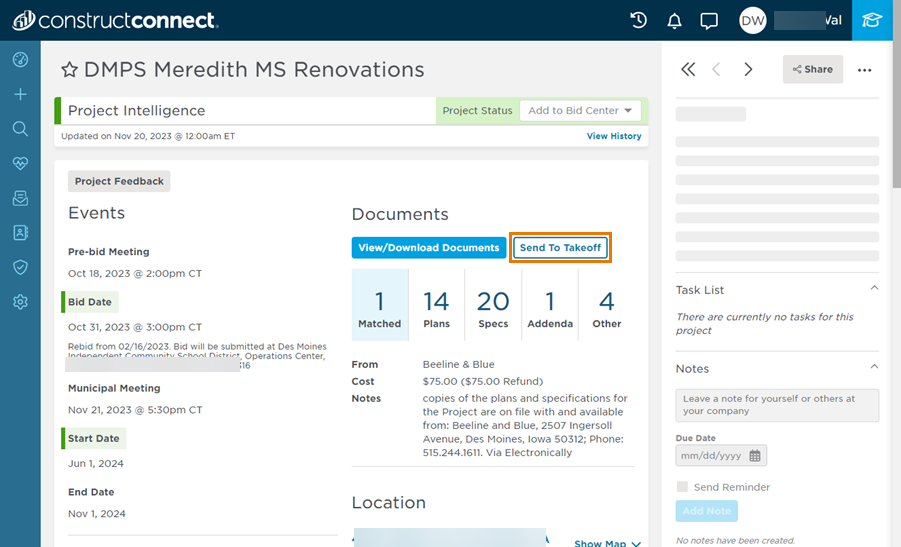Open the dashboard gauge icon in sidebar
The width and height of the screenshot is (901, 547).
point(20,60)
